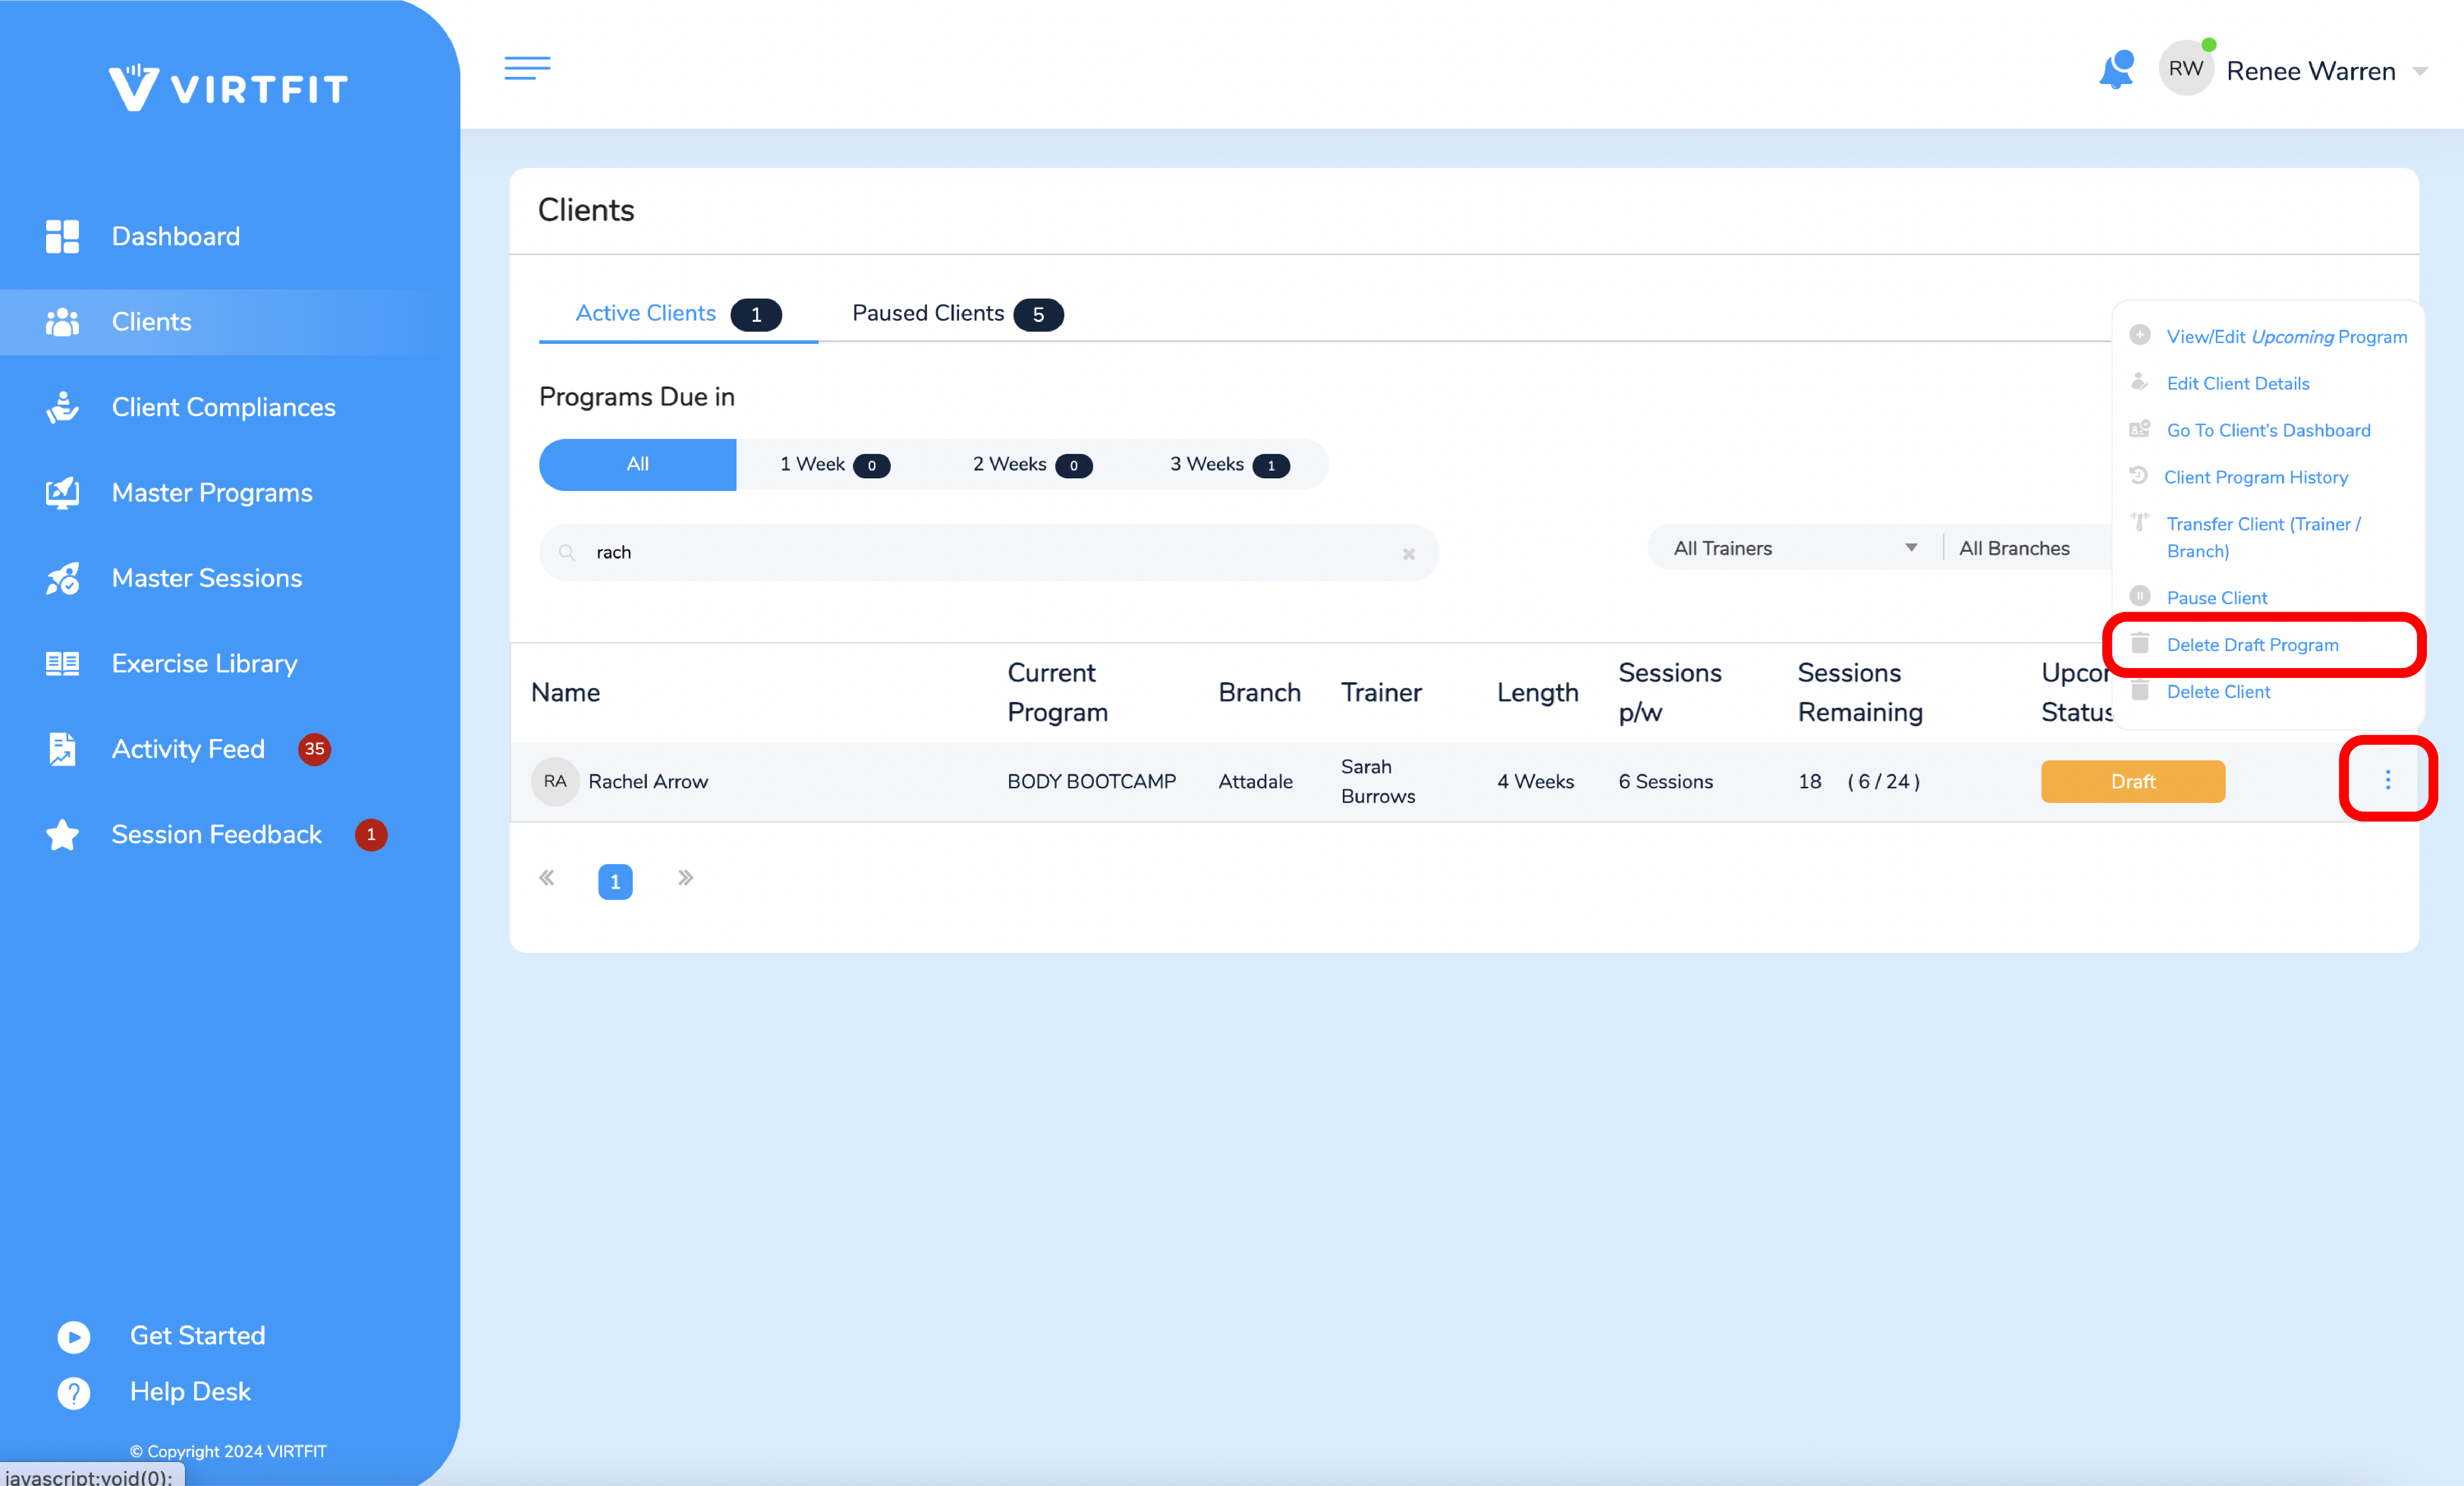Click the Sarah Burrows trainer cell
Viewport: 2464px width, 1486px height.
coord(1378,782)
